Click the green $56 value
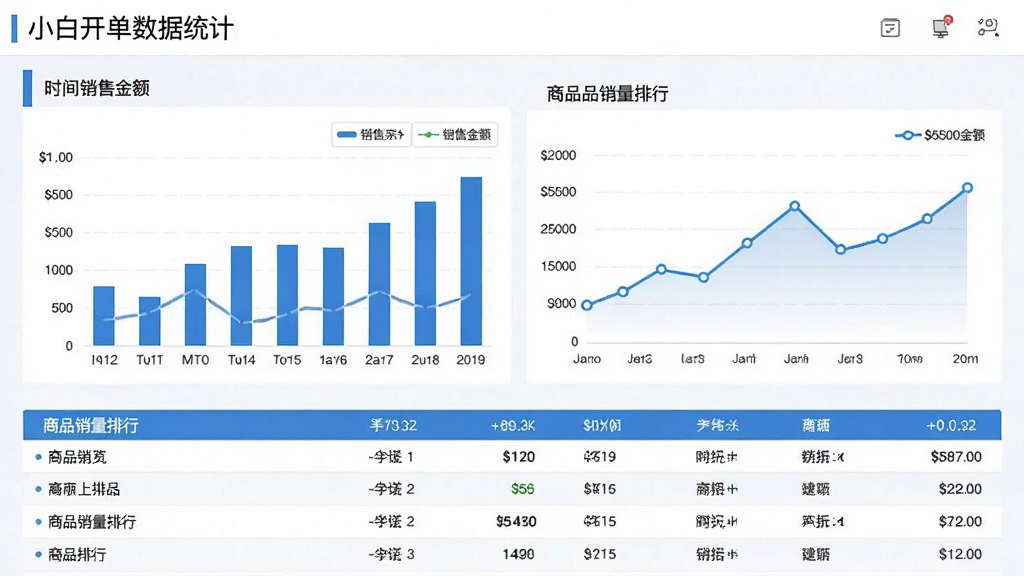This screenshot has width=1024, height=576. (x=522, y=489)
